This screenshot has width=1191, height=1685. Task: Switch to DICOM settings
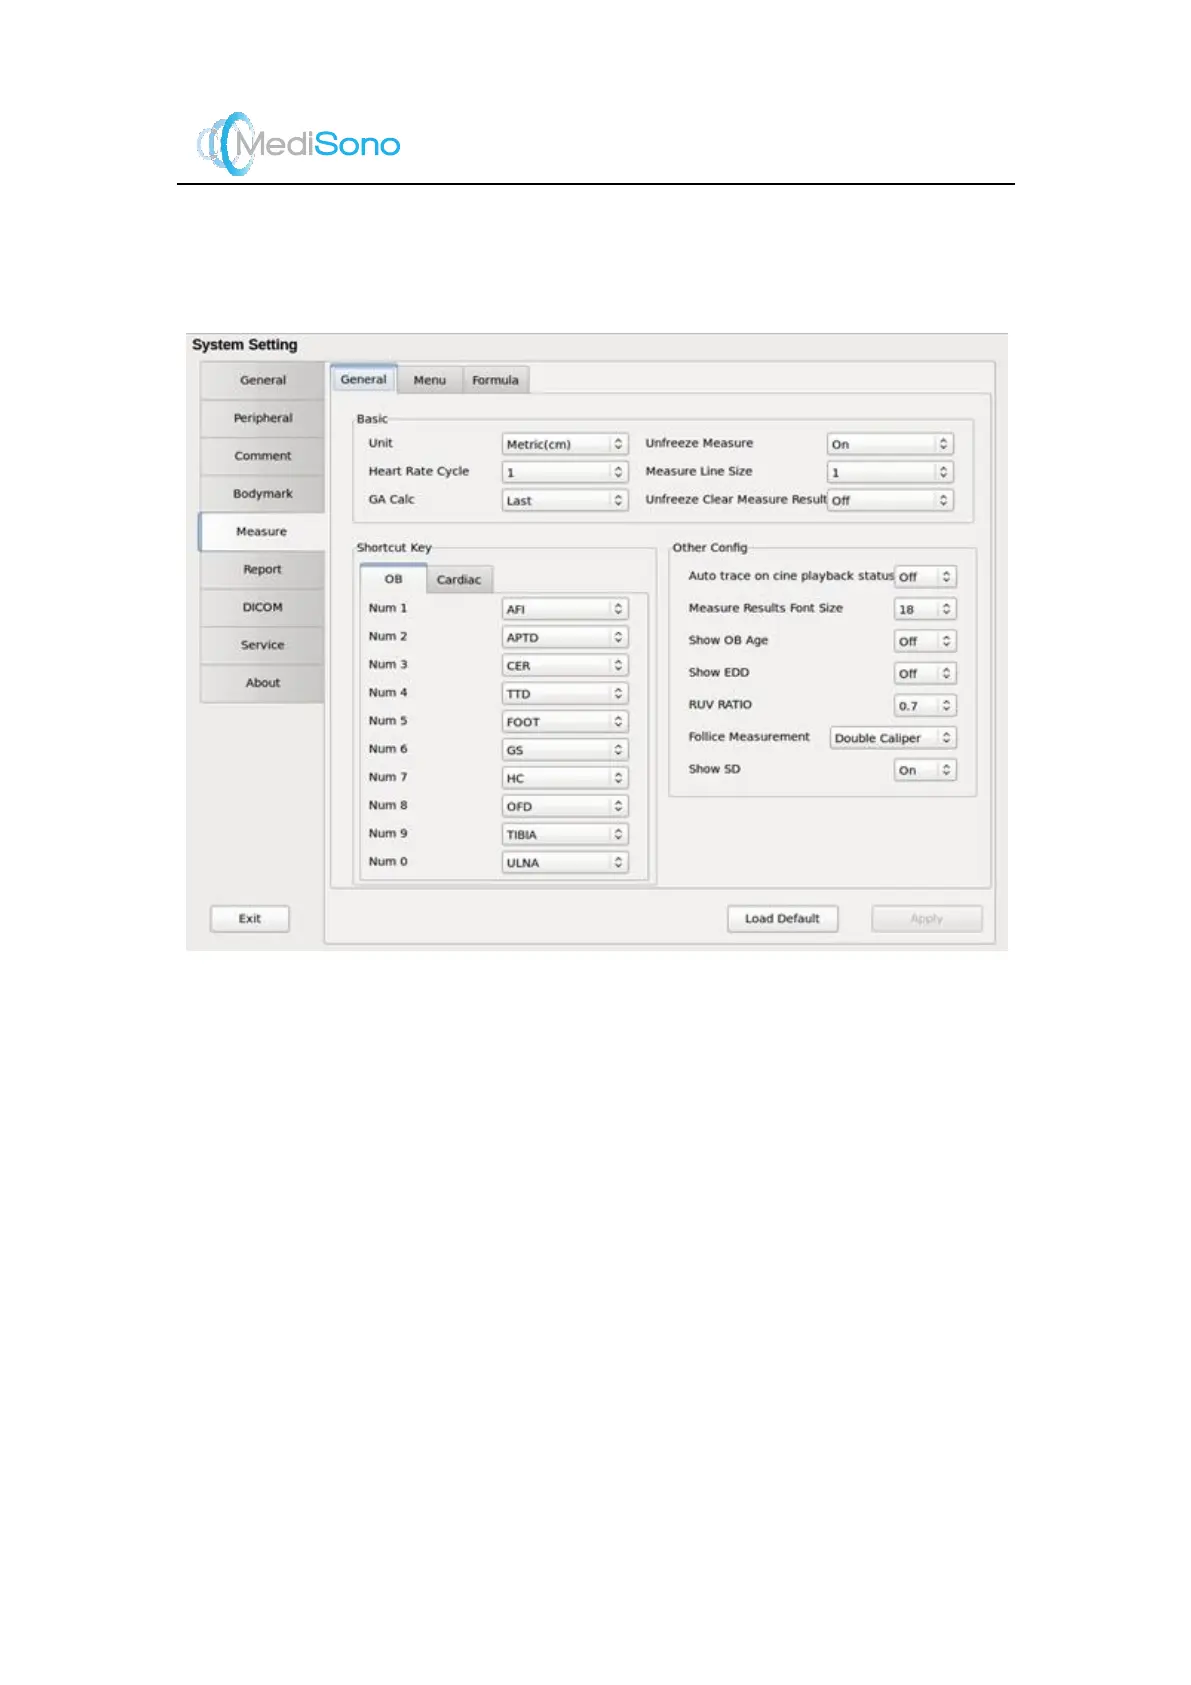click(262, 608)
